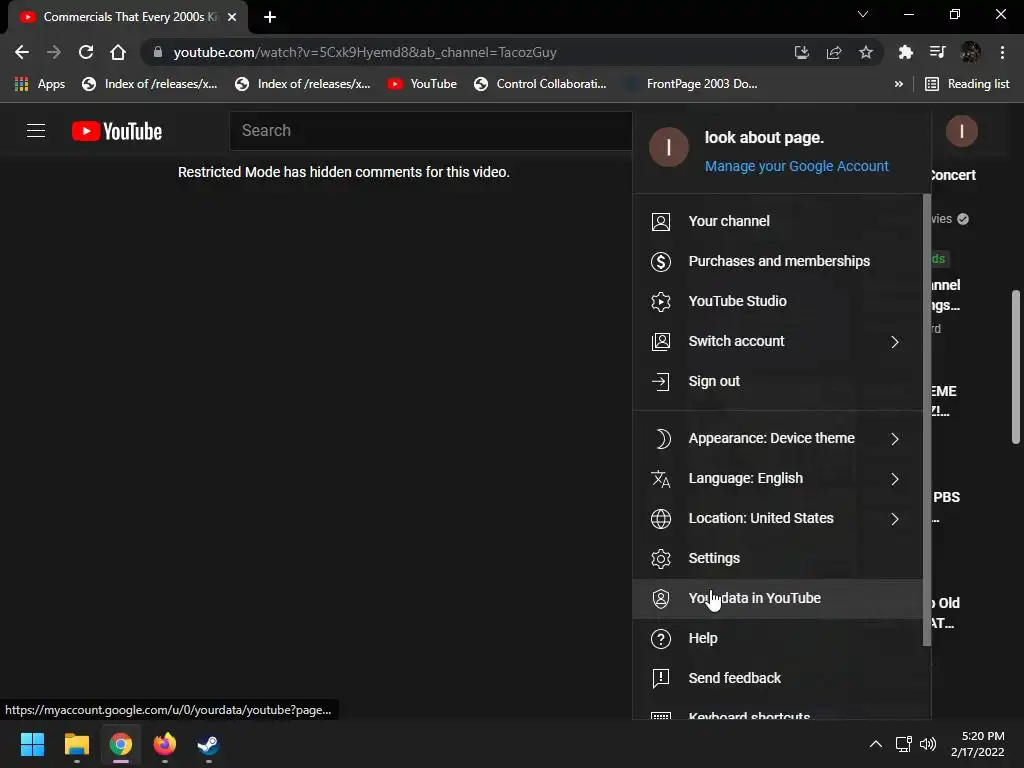The image size is (1024, 768).
Task: Open the Control Collaborati... bookmark
Action: tap(540, 84)
